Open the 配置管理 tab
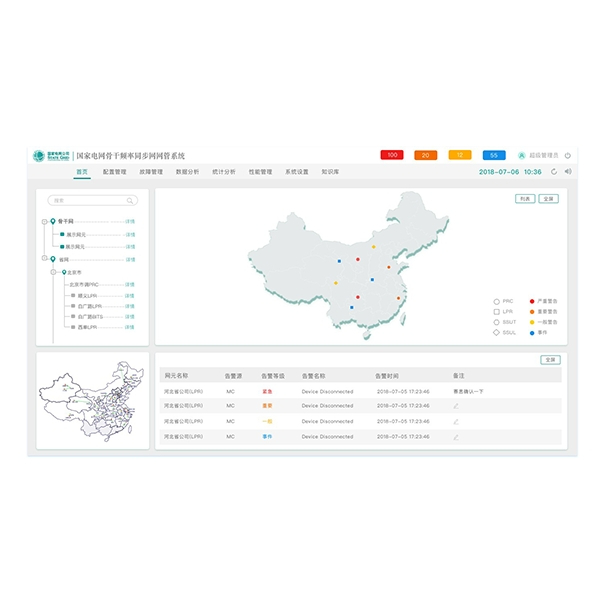Screen dimensions: 600x600 click(114, 172)
